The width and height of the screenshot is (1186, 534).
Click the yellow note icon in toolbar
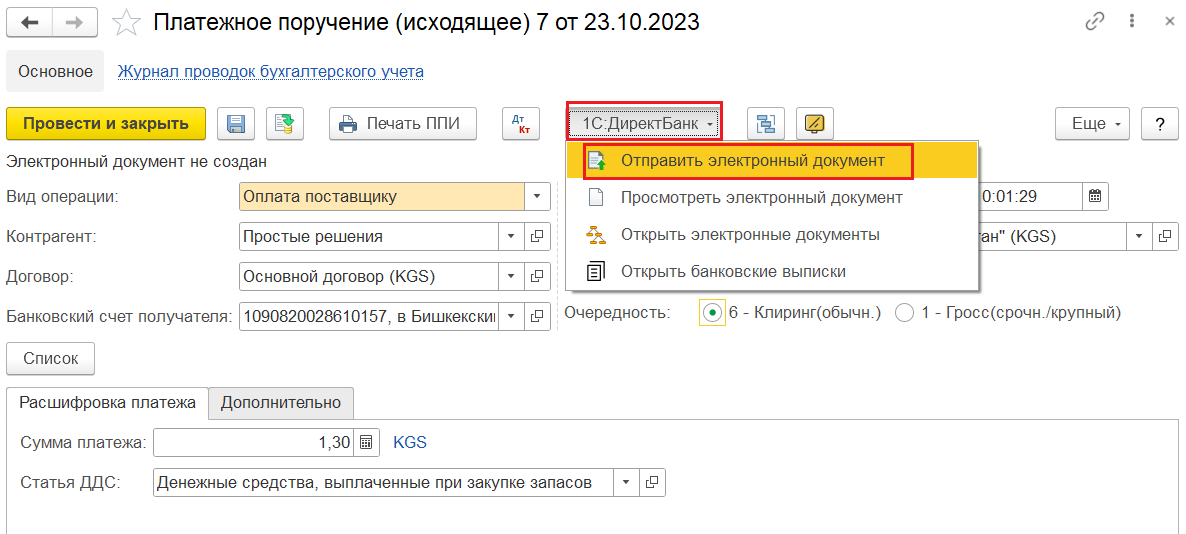815,124
